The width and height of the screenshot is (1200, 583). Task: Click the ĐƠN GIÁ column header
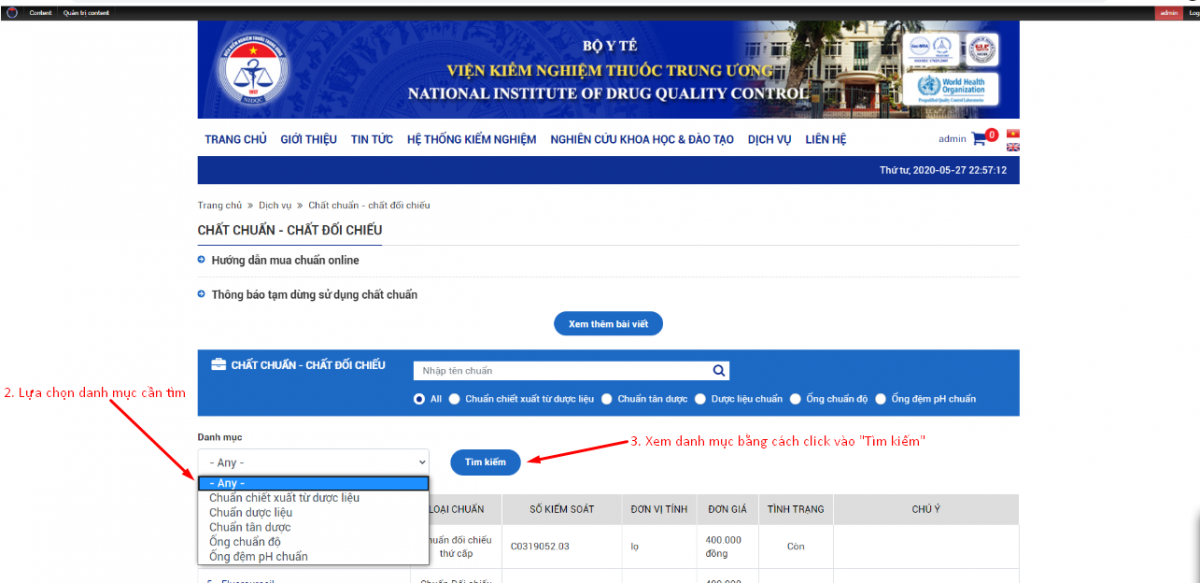point(727,509)
